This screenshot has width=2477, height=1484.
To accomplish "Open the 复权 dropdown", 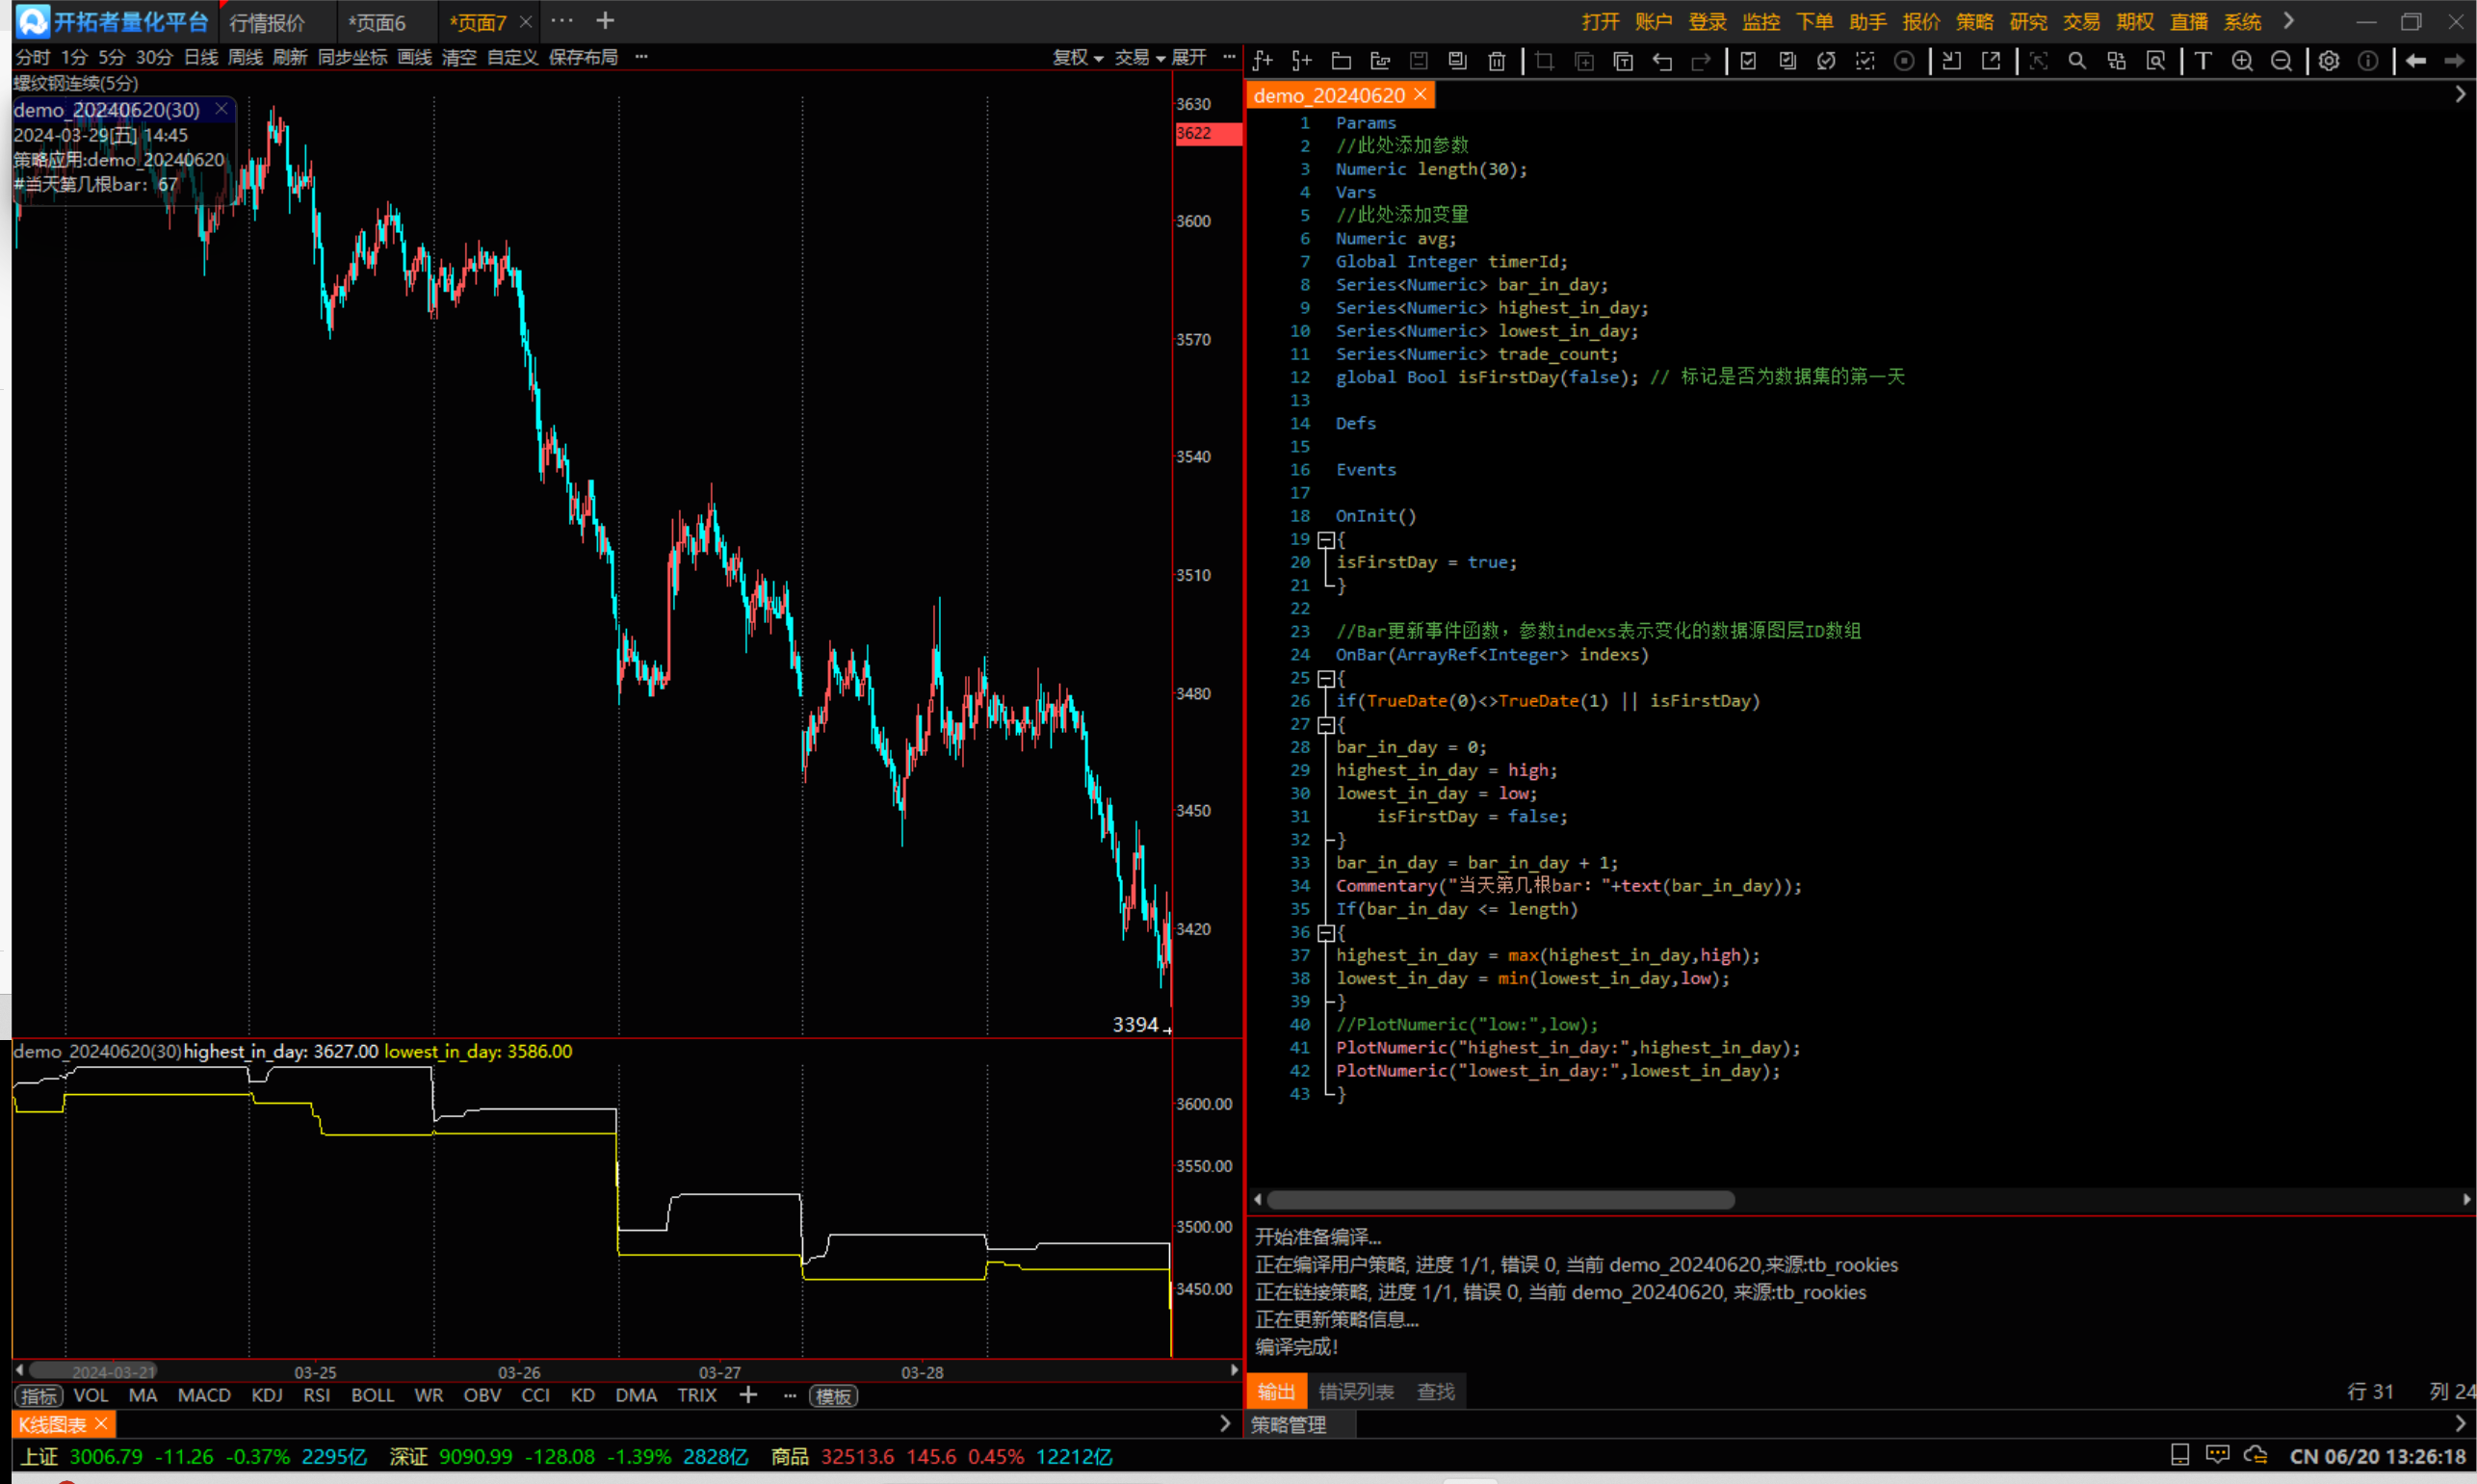I will tap(1078, 58).
